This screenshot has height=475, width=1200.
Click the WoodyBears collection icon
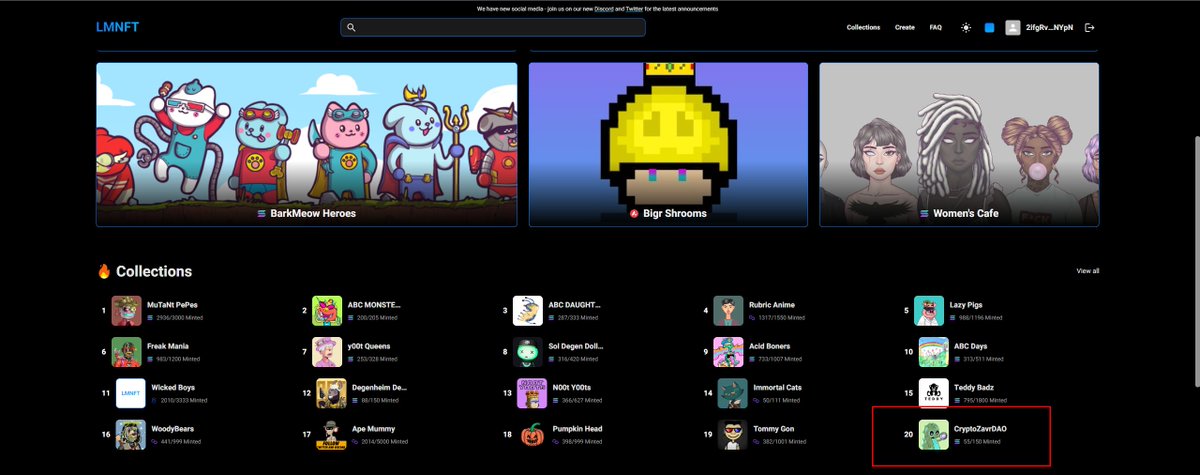tap(131, 434)
